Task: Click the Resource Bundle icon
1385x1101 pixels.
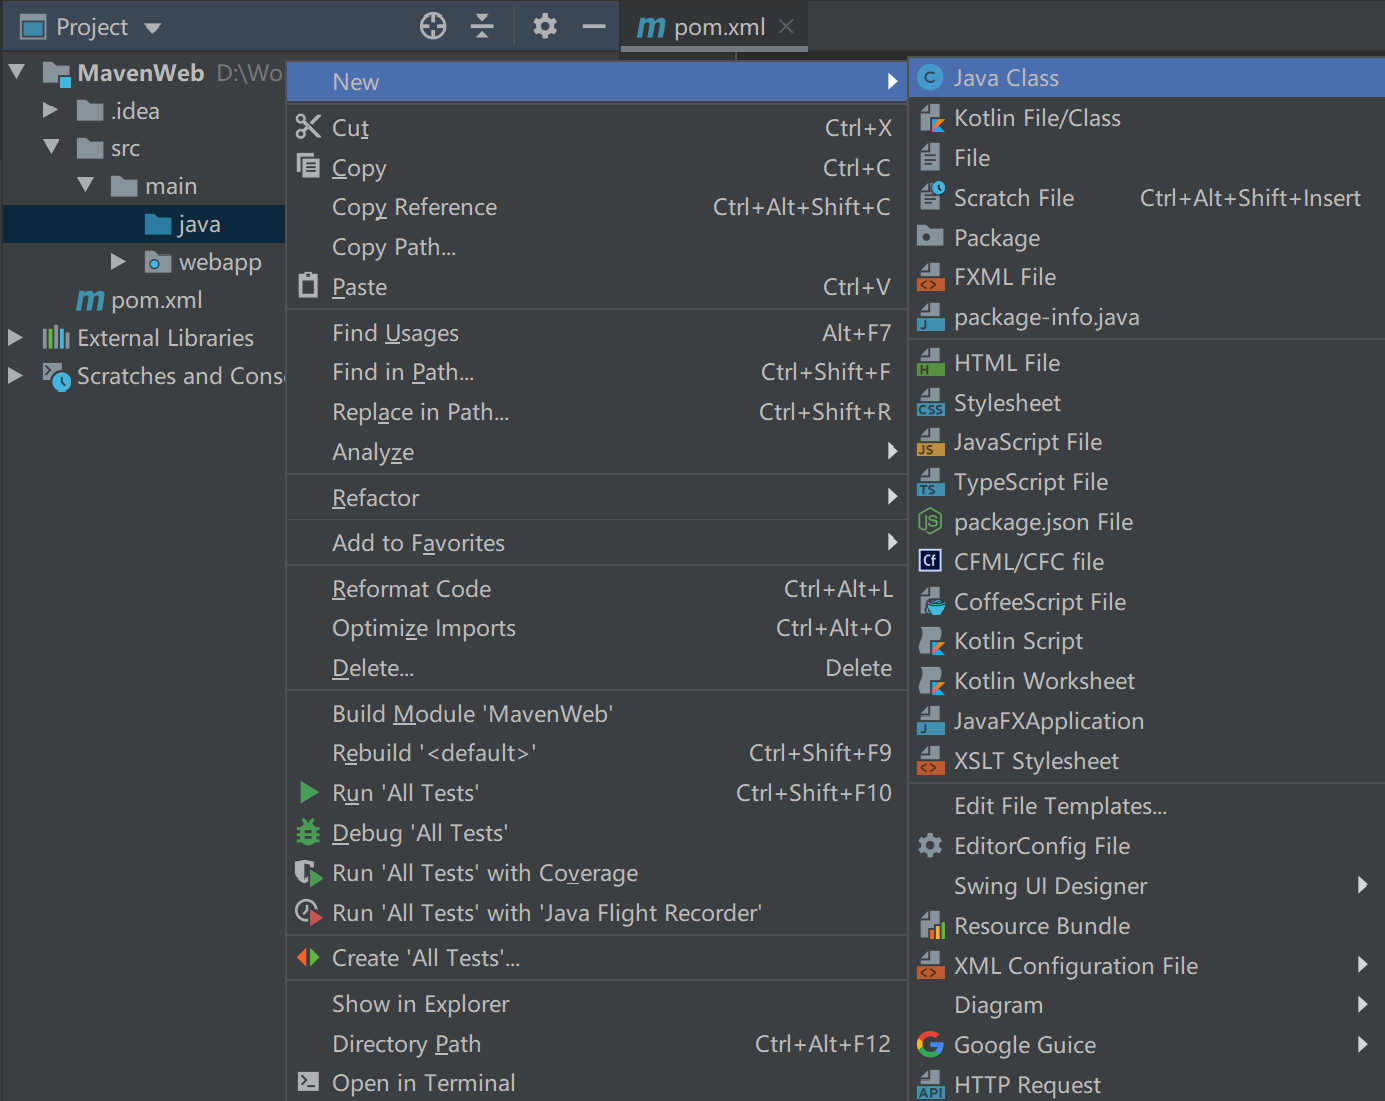Action: click(931, 925)
